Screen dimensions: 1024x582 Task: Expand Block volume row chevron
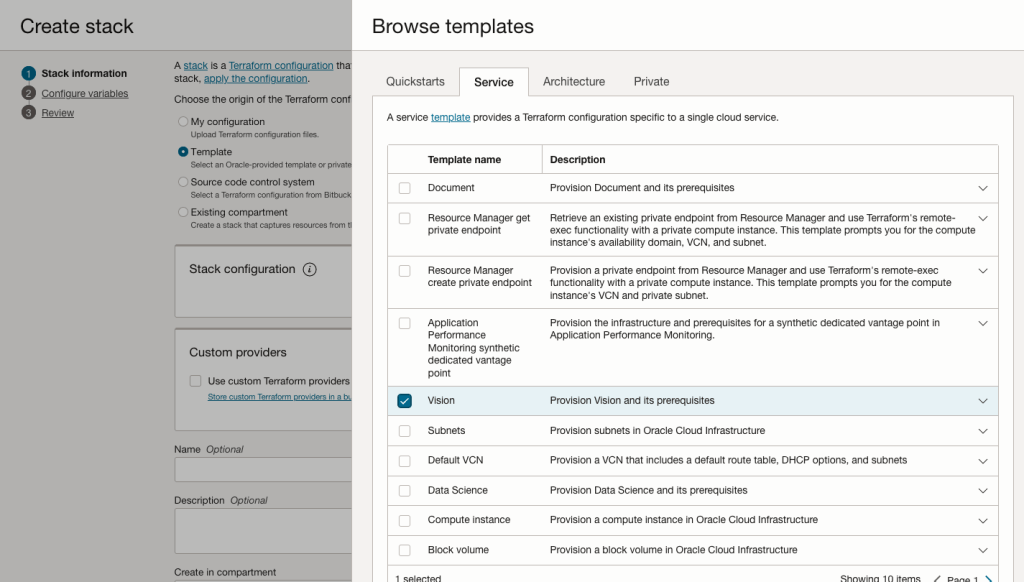pyautogui.click(x=983, y=550)
